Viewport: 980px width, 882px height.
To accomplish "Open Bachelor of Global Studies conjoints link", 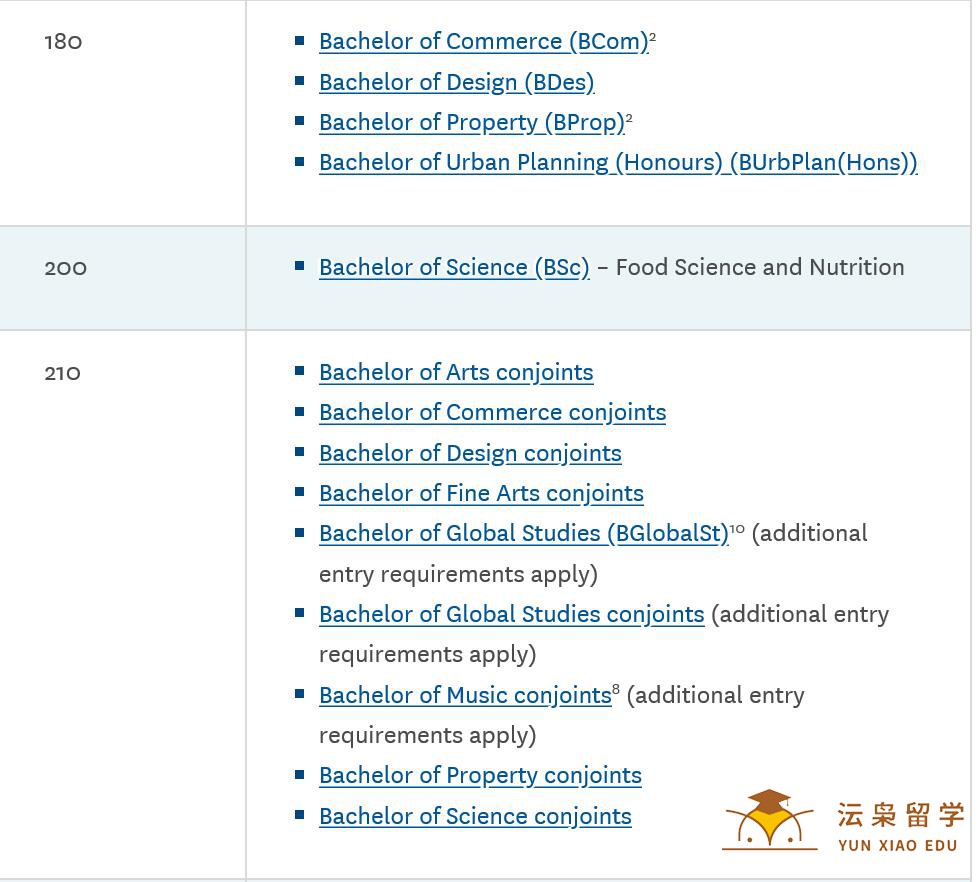I will point(512,614).
